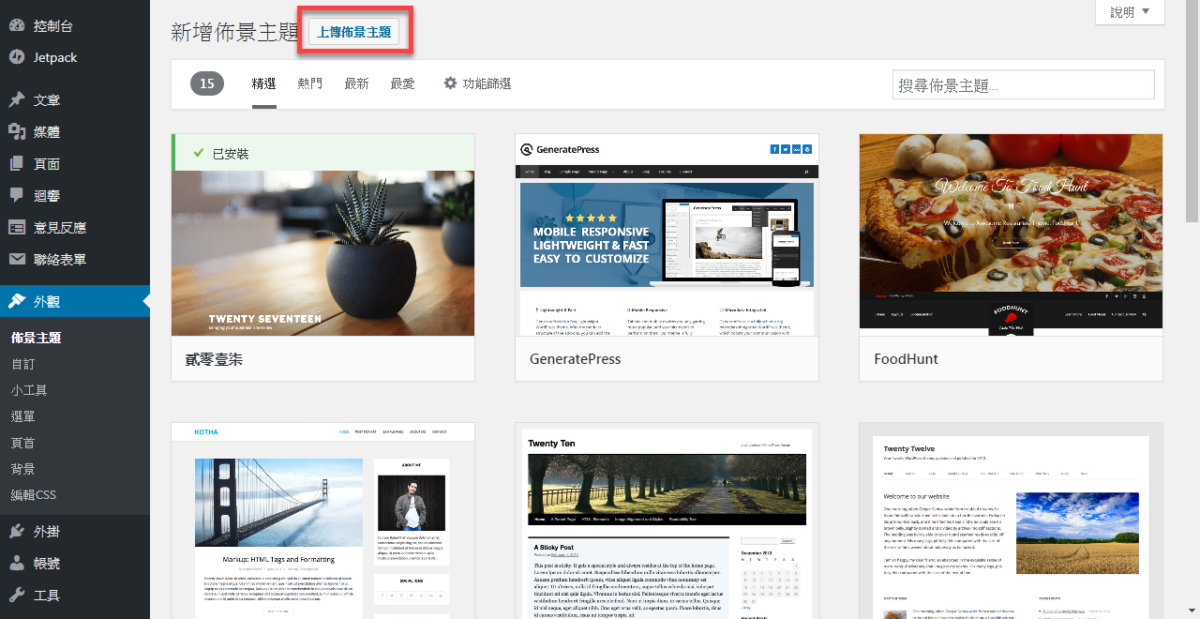1200x619 pixels.
Task: Open the 外掛 plugins menu label
Action: click(46, 531)
